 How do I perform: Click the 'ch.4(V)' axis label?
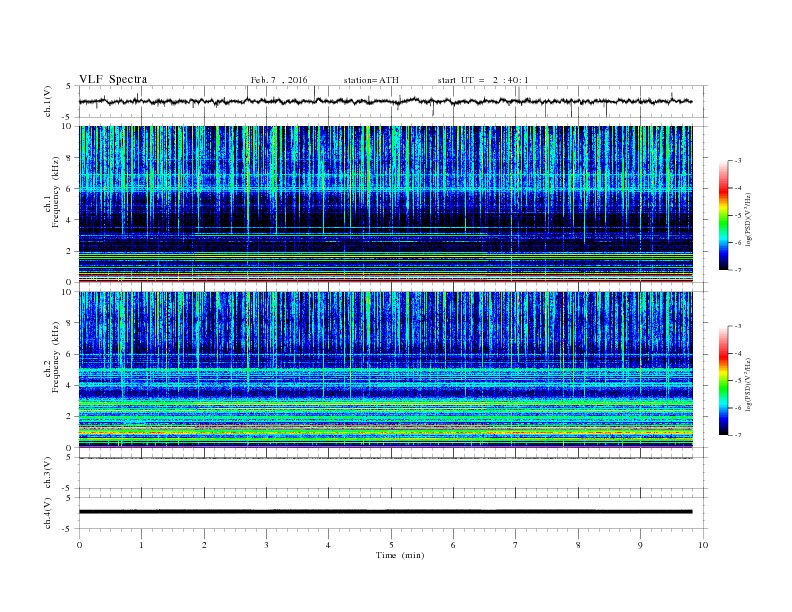tap(48, 513)
